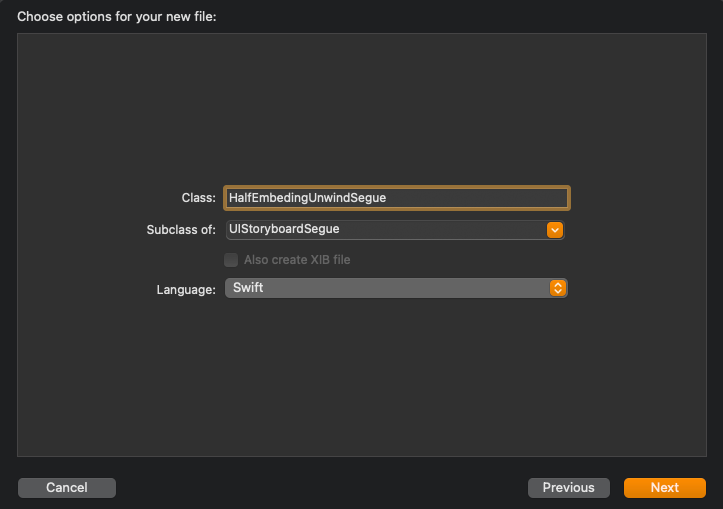The width and height of the screenshot is (723, 509).
Task: Click the 'Subclass of:' label
Action: coord(181,230)
